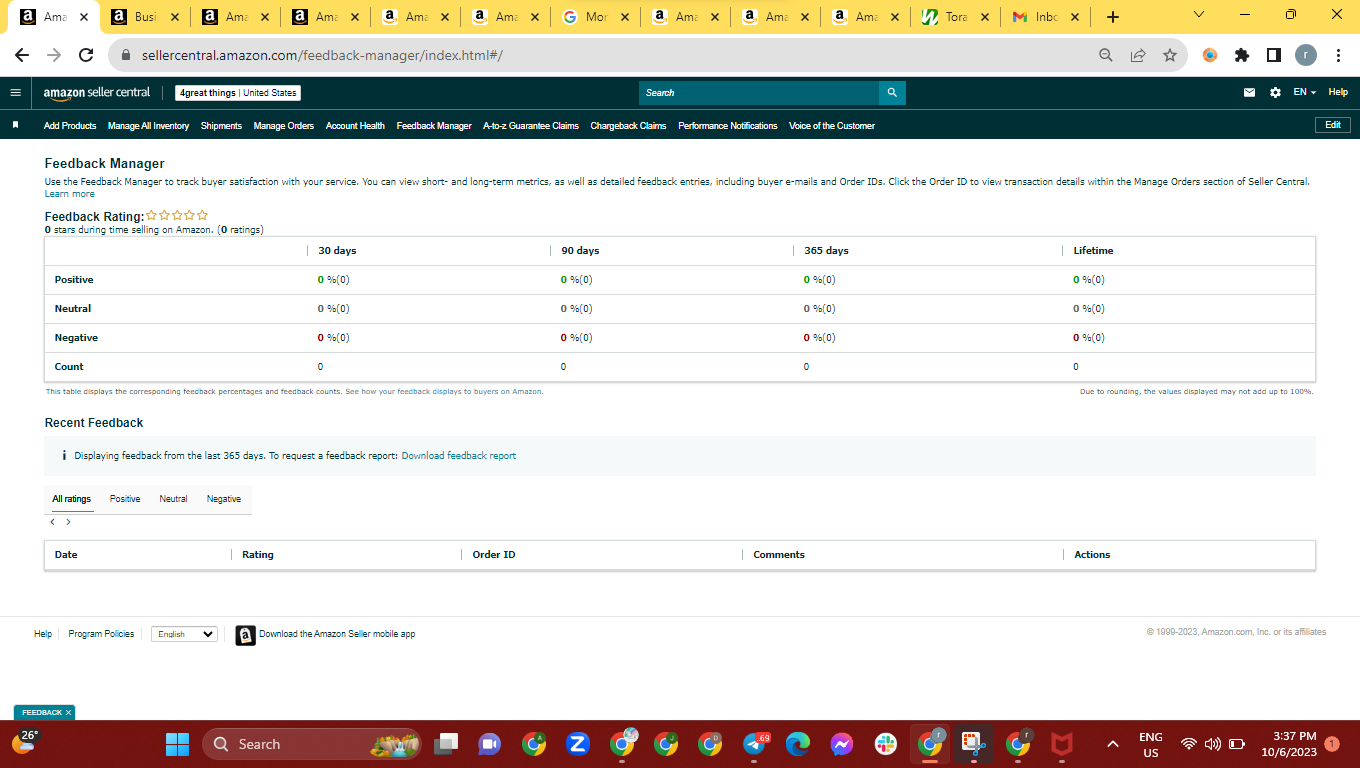
Task: Expand the system tray hidden icons chevron
Action: [x=1112, y=744]
